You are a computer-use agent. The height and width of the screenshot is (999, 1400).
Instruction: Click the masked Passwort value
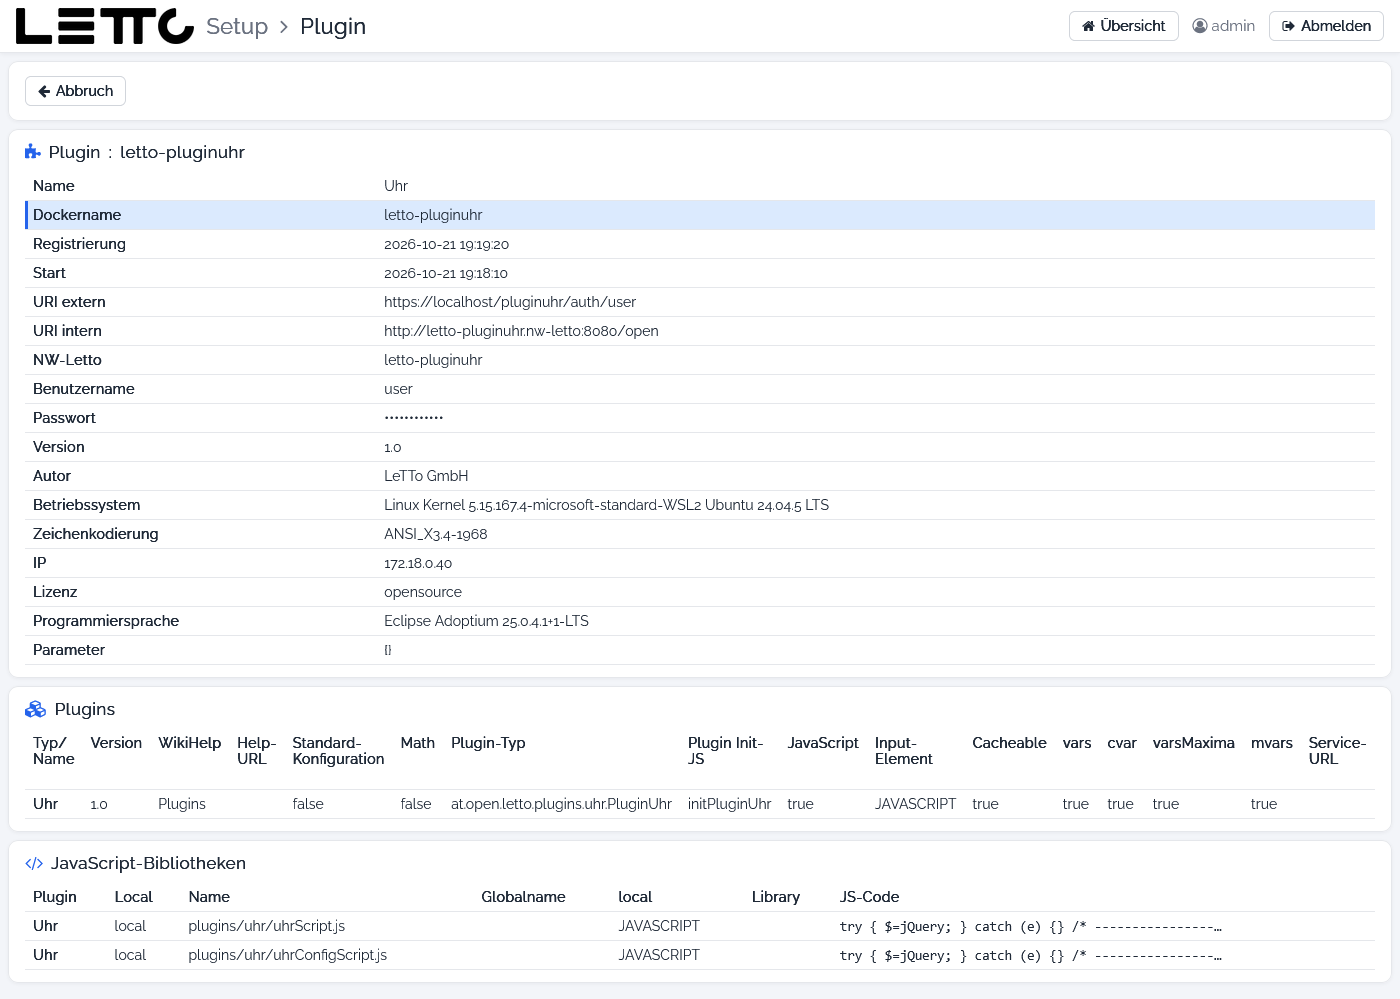[x=414, y=418]
